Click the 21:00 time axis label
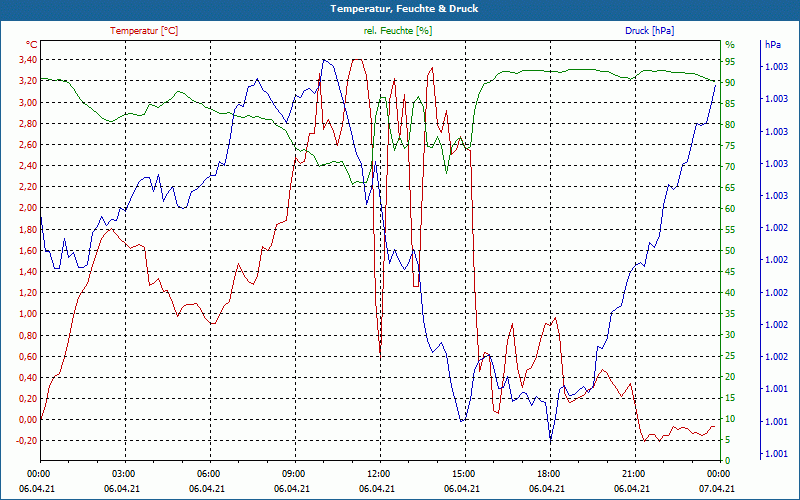Image resolution: width=800 pixels, height=500 pixels. click(x=634, y=473)
